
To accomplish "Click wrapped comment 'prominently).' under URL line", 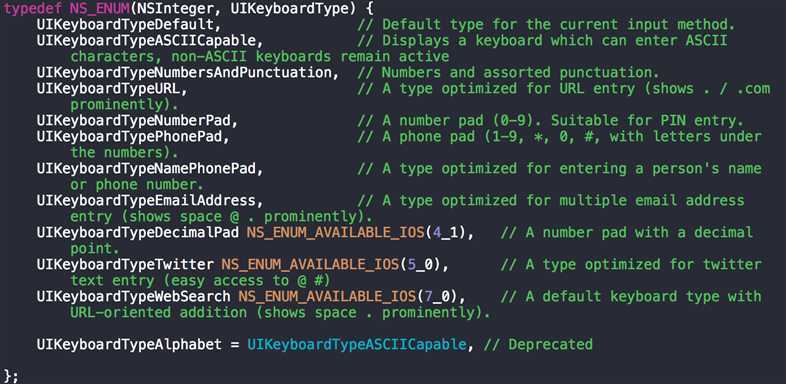I will pos(125,105).
